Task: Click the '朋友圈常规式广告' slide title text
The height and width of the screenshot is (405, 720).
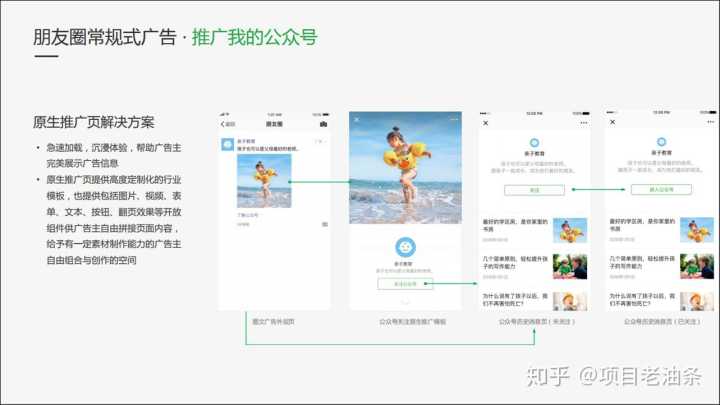Action: tap(105, 37)
